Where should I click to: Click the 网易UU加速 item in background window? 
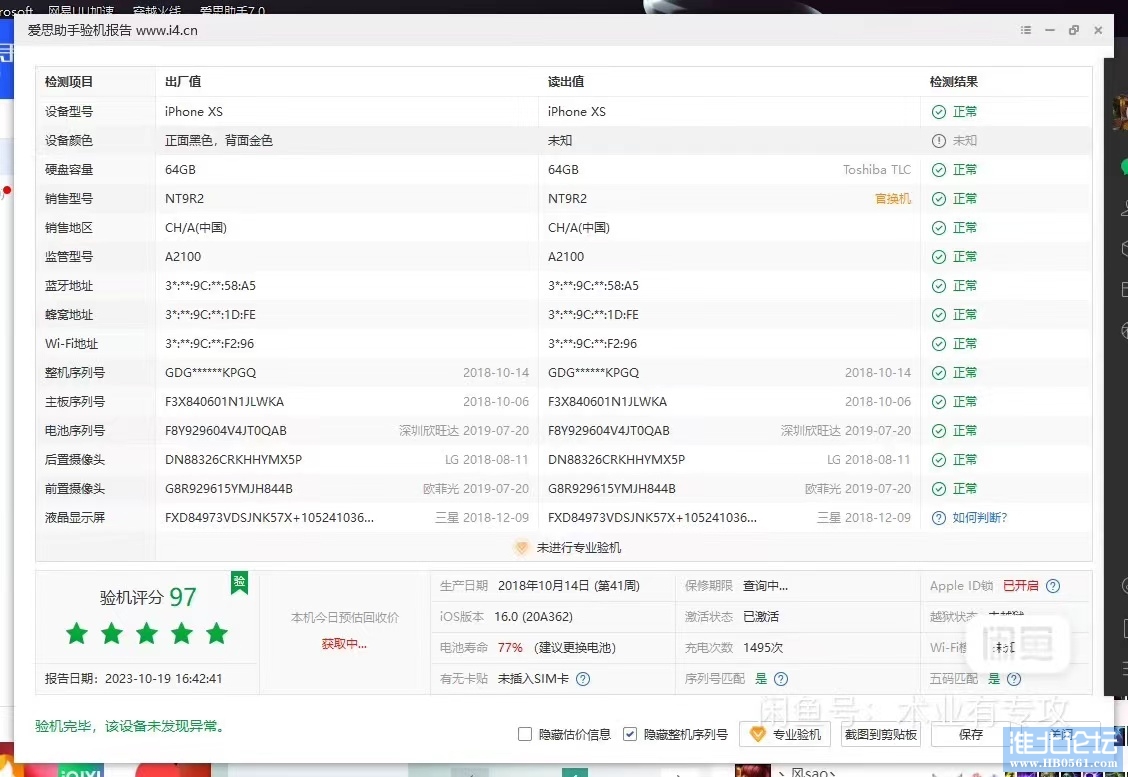click(81, 10)
